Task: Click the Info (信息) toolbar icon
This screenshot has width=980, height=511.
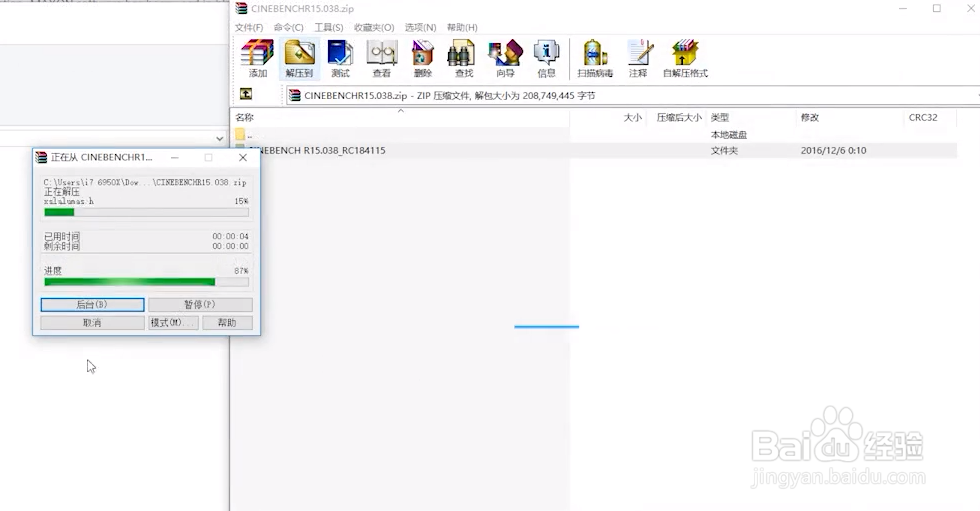Action: 546,58
